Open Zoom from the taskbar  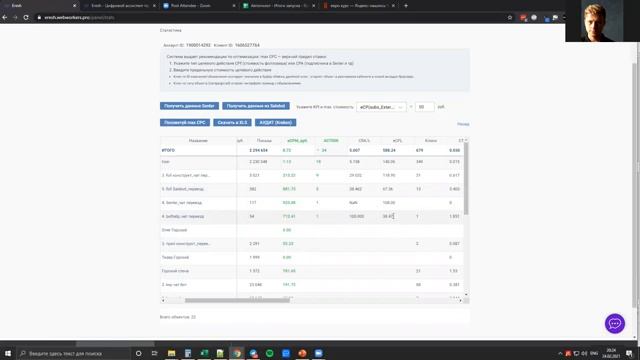pos(318,353)
